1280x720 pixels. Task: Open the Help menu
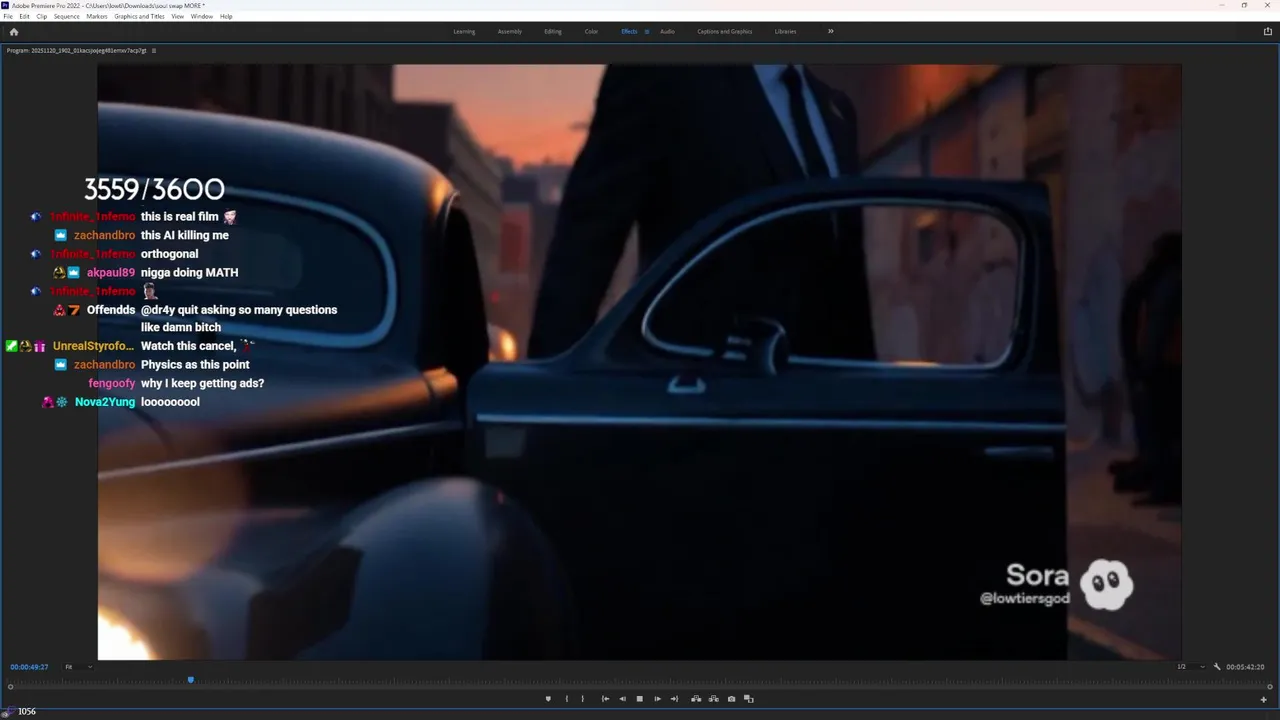click(x=226, y=16)
